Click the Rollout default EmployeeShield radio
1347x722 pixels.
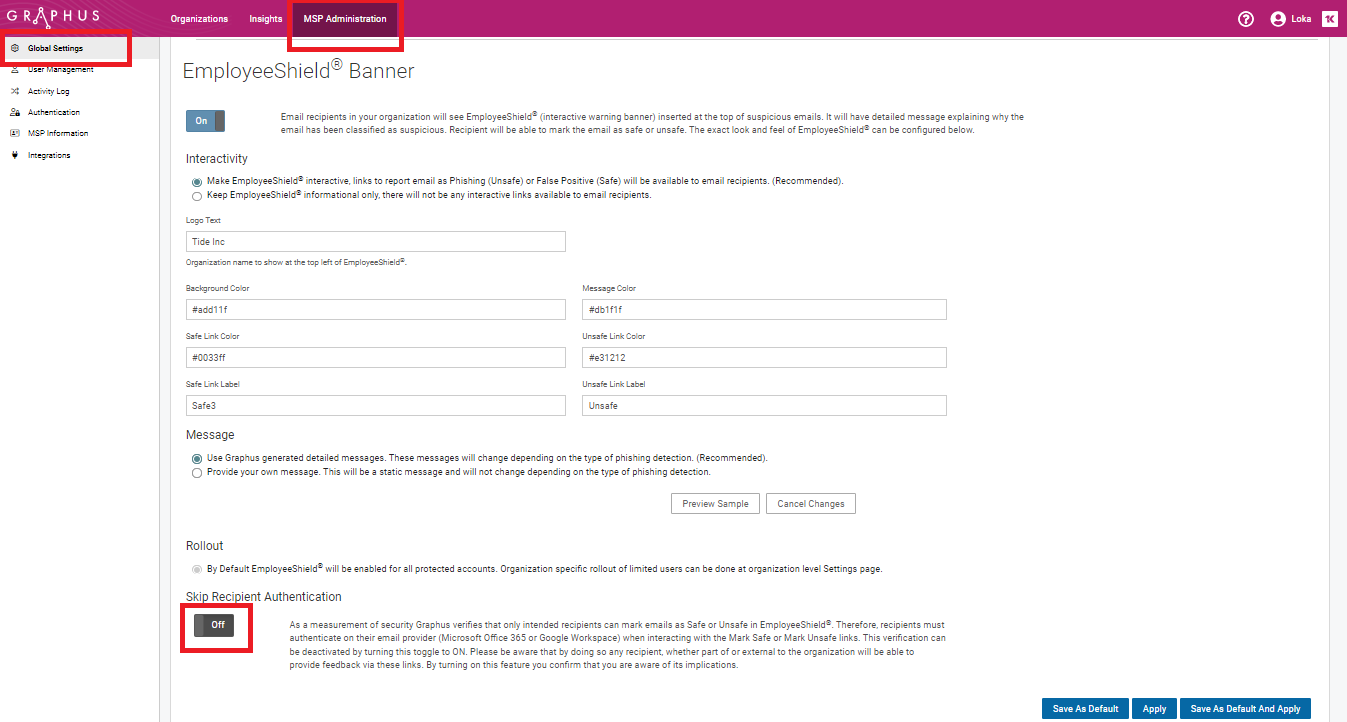(x=197, y=569)
